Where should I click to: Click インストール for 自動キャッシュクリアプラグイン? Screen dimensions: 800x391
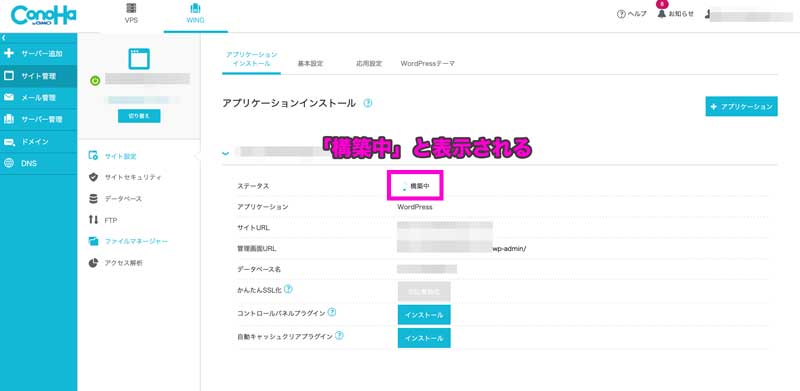[x=424, y=338]
